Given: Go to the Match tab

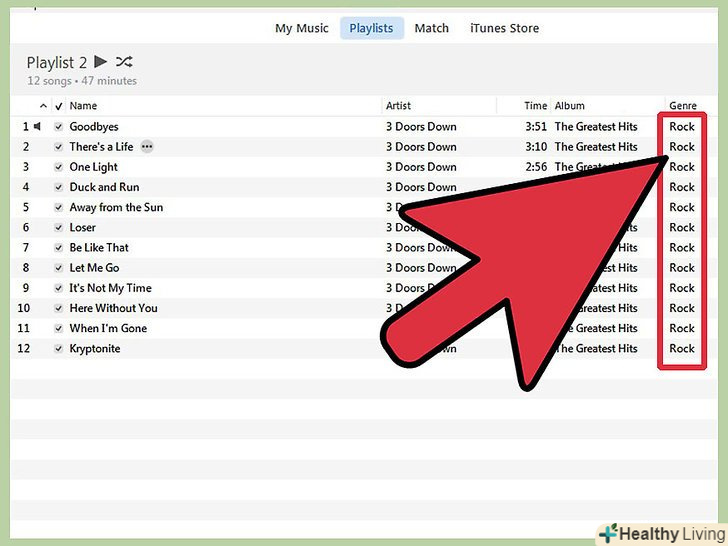Looking at the screenshot, I should coord(432,28).
